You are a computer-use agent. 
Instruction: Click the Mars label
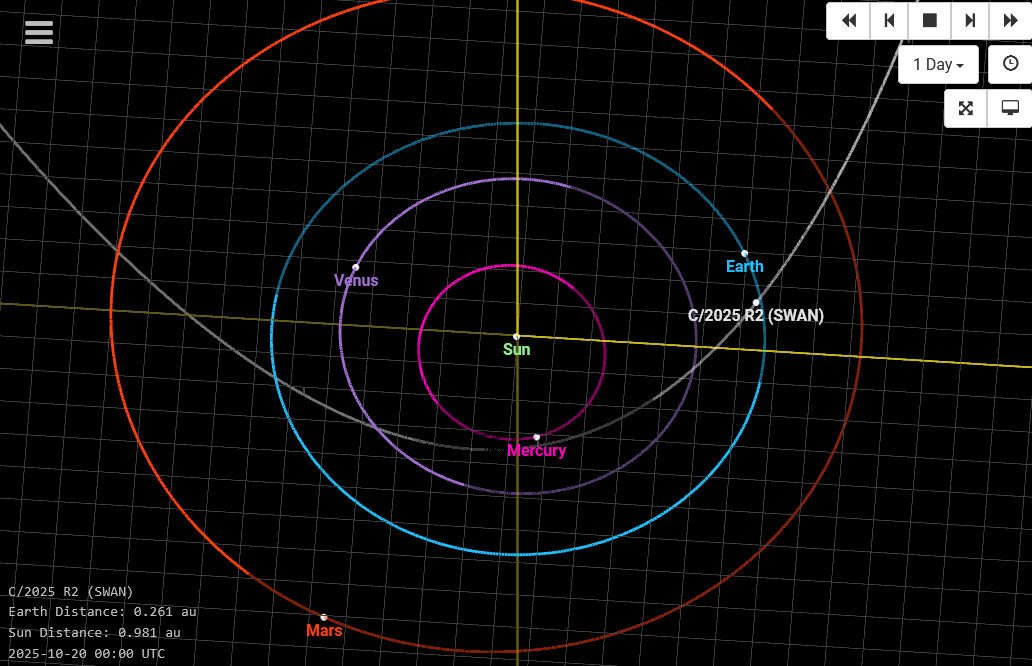324,631
